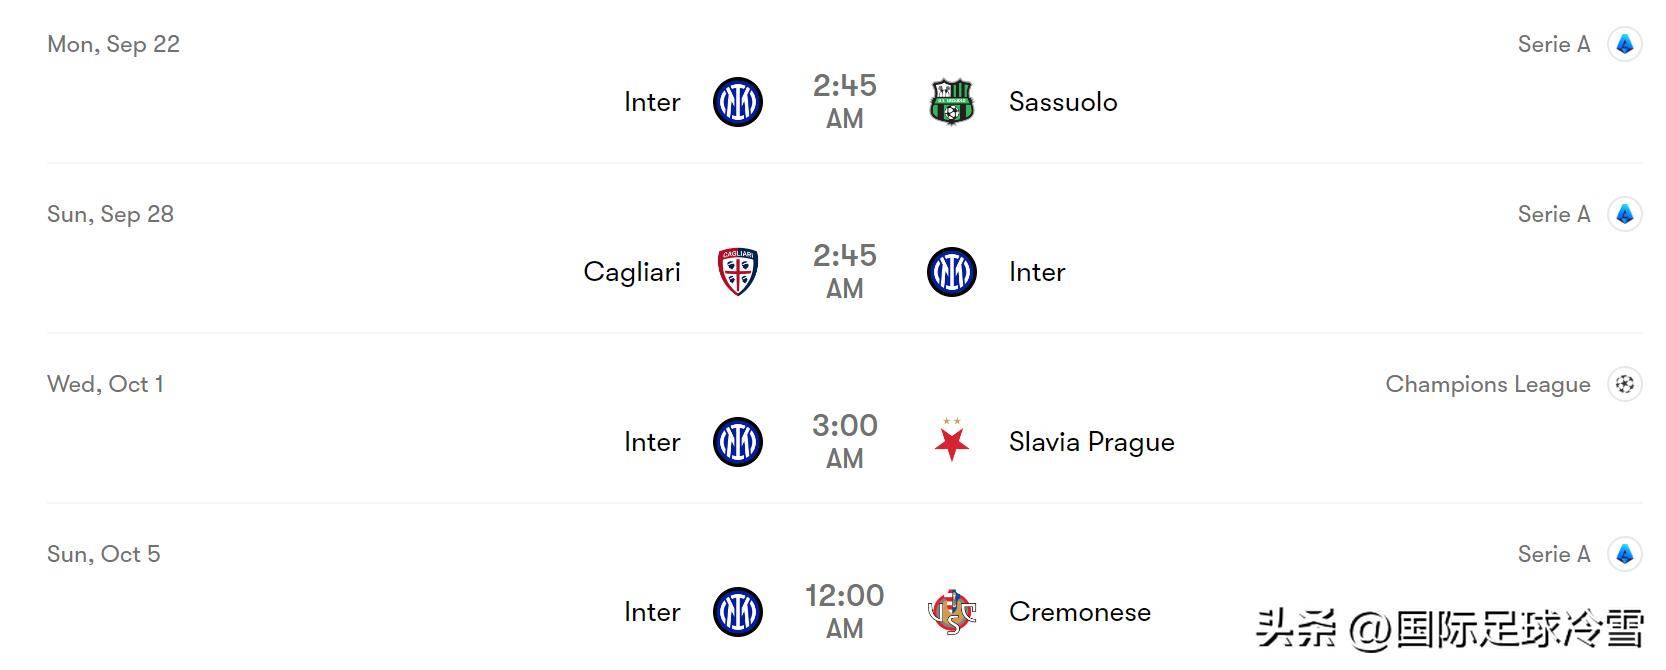Click the Mon, Sep 22 date header
The width and height of the screenshot is (1666, 670).
click(x=113, y=44)
